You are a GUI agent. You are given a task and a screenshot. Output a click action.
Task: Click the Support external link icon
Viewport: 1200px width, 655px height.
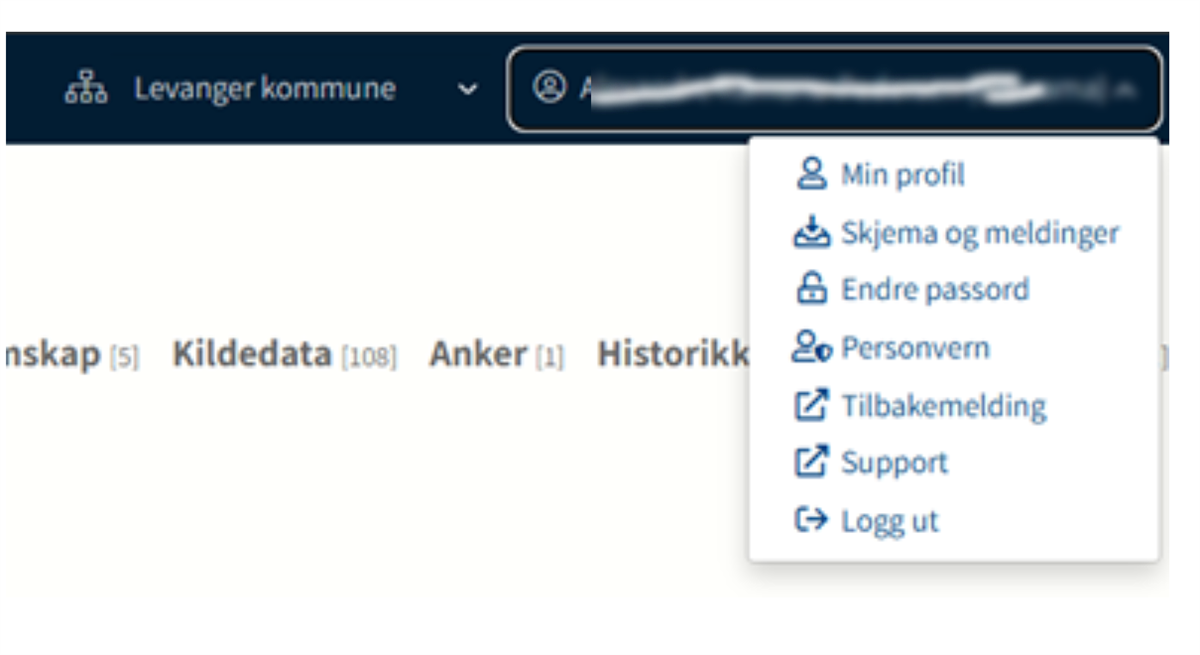tap(811, 463)
